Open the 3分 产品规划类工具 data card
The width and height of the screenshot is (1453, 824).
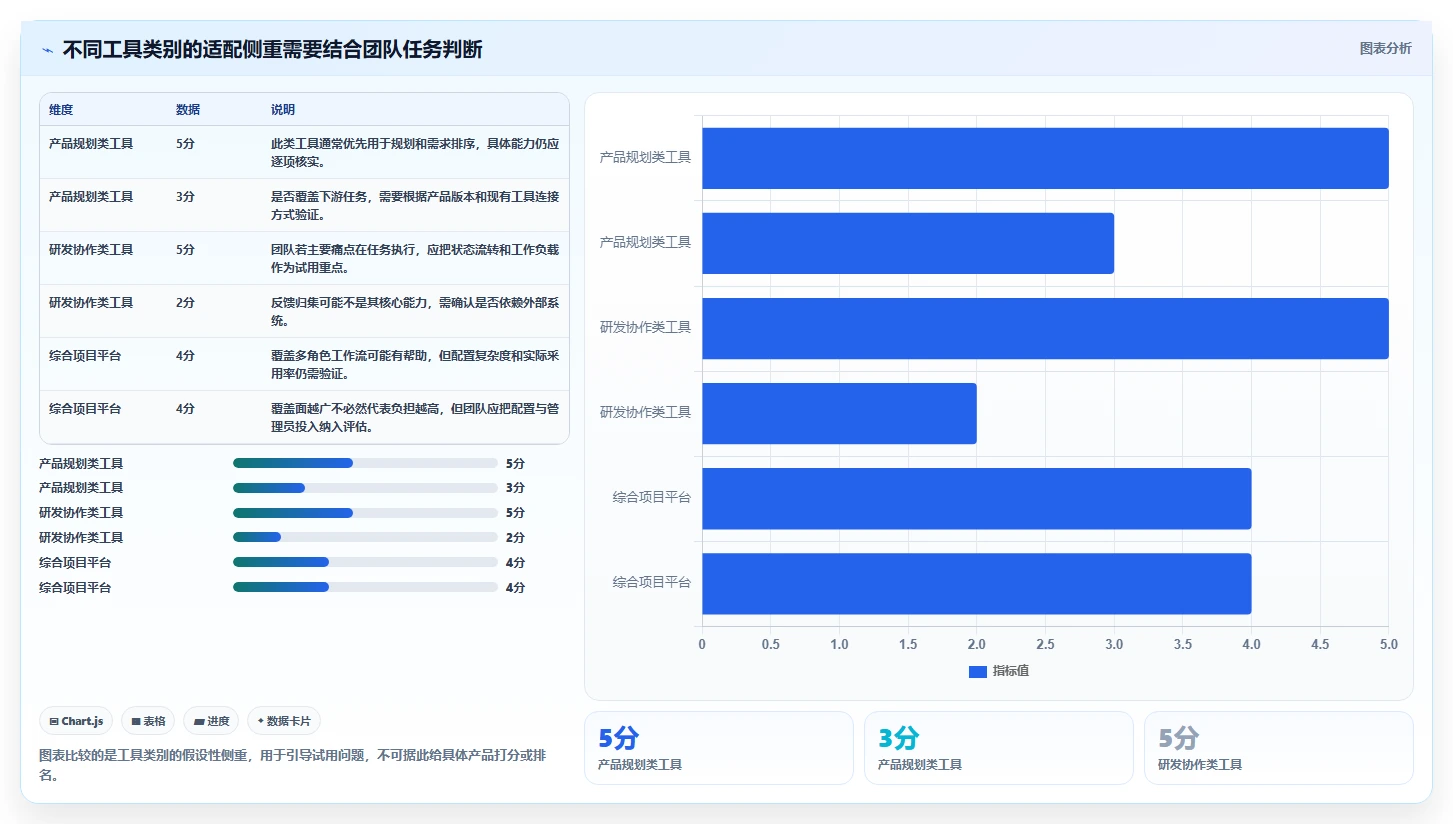[999, 748]
